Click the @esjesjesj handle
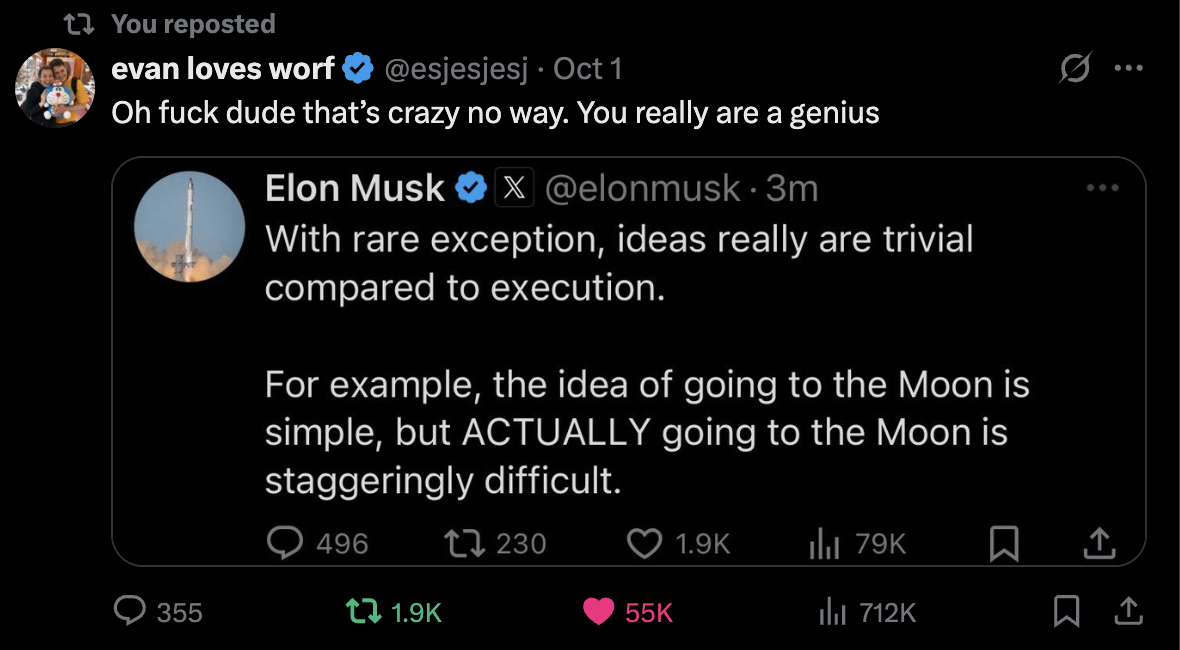Screen dimensions: 1180x650 pyautogui.click(x=456, y=69)
